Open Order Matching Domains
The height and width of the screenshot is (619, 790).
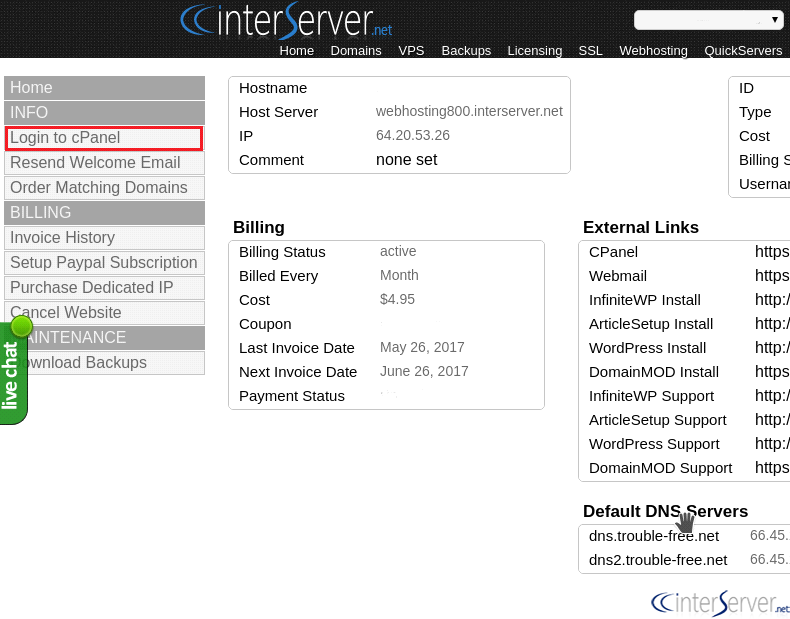click(104, 188)
